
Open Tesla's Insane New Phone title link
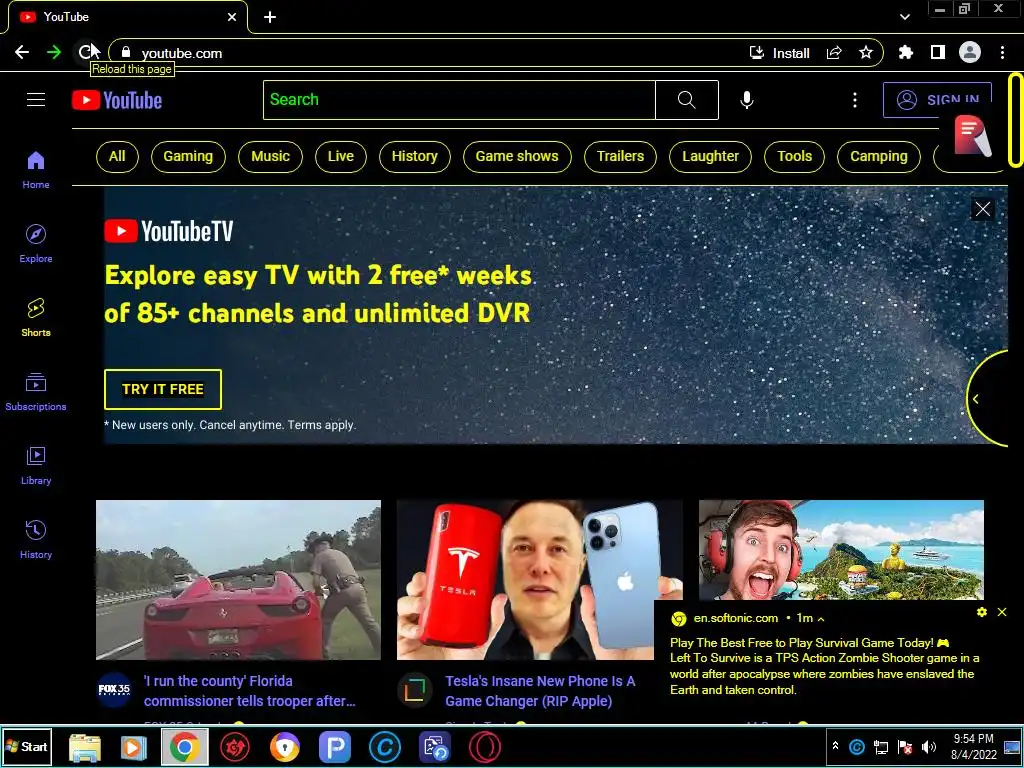[x=540, y=691]
